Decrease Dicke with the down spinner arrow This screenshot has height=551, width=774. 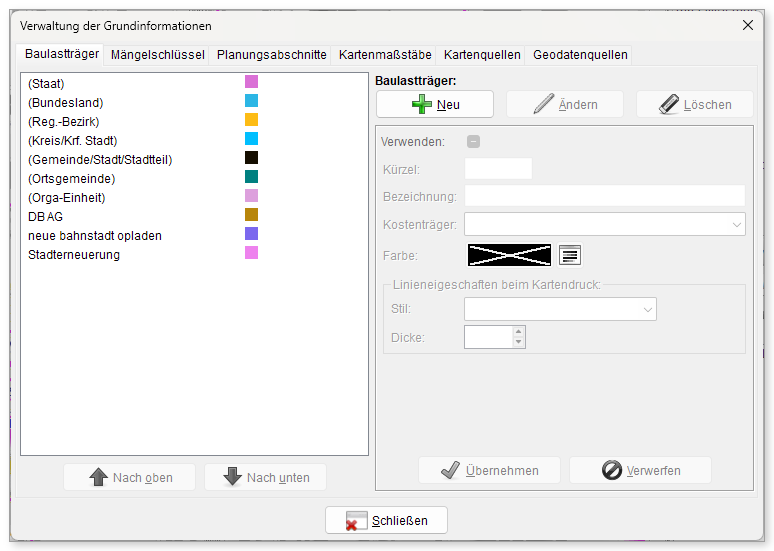(518, 342)
